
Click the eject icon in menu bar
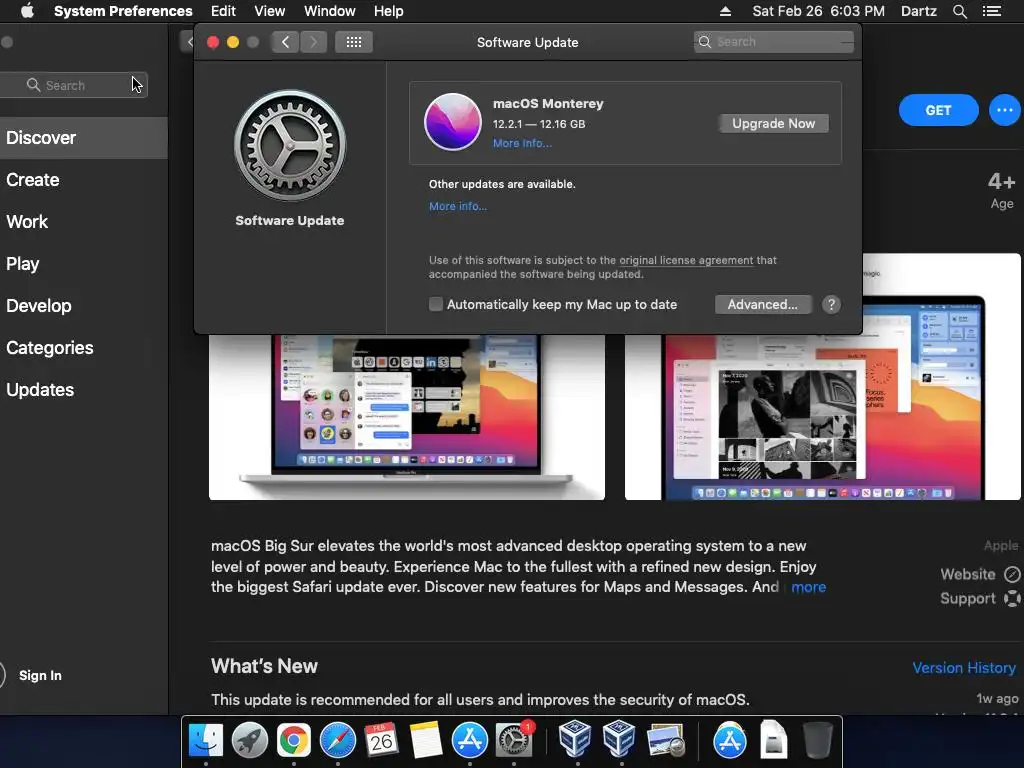[x=725, y=11]
